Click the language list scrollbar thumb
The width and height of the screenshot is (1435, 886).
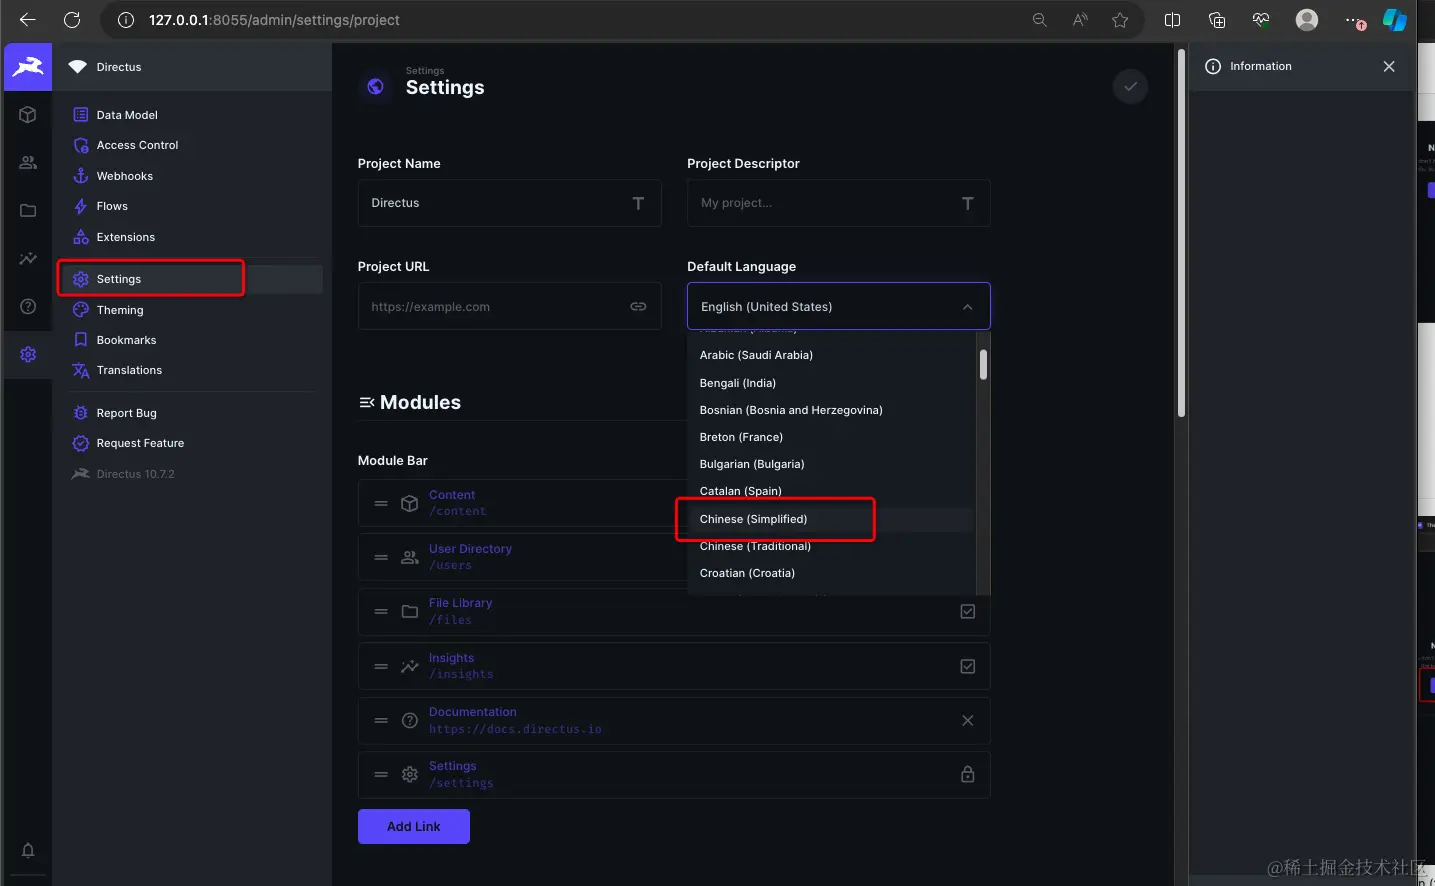pyautogui.click(x=984, y=364)
